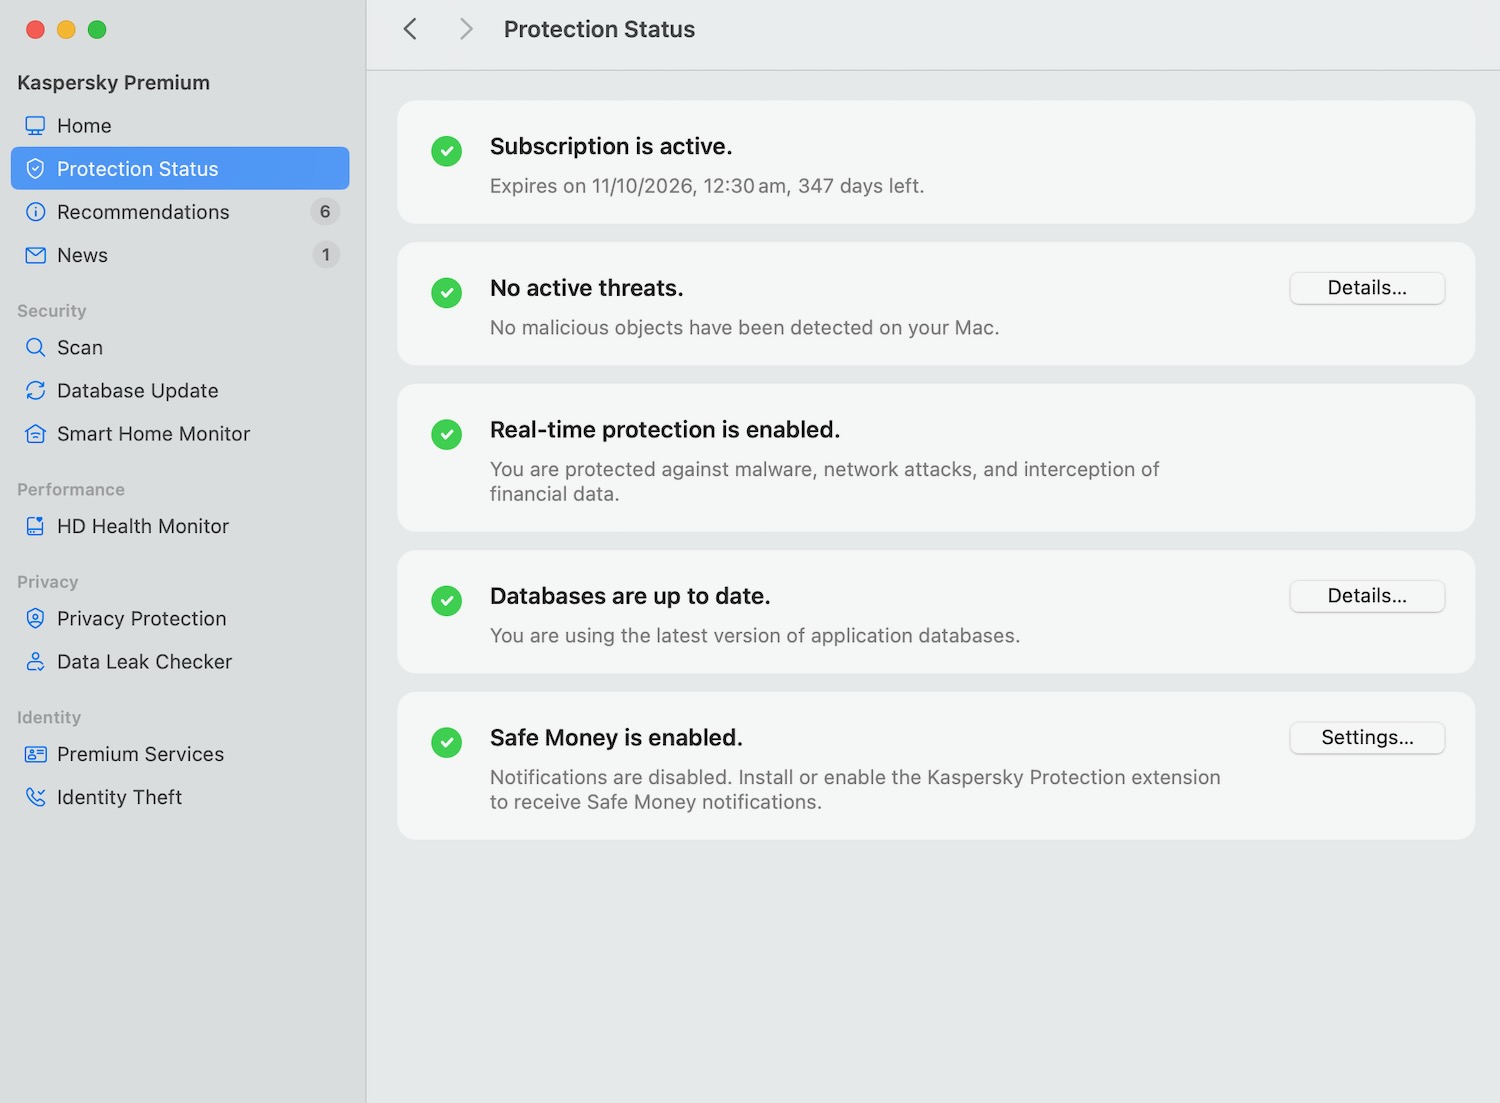Open Details for No active threats

pyautogui.click(x=1366, y=288)
